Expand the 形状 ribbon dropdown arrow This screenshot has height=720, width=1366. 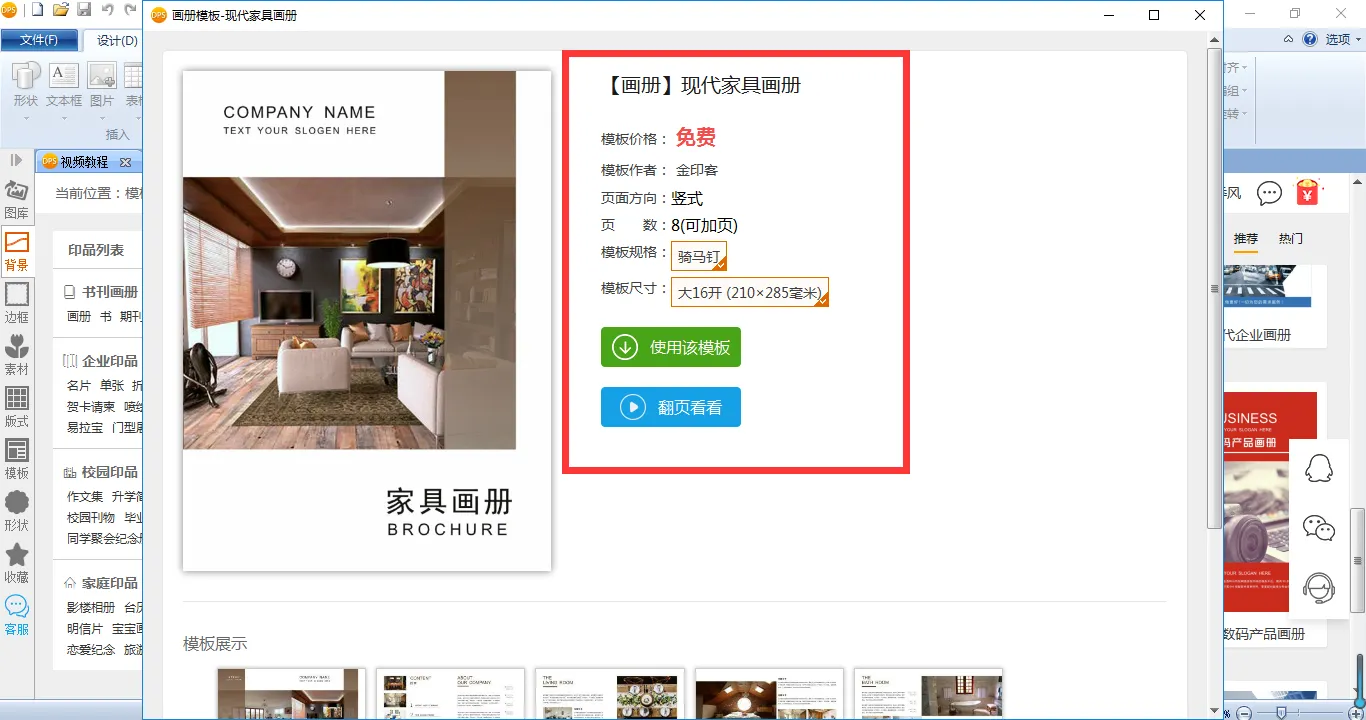[26, 117]
